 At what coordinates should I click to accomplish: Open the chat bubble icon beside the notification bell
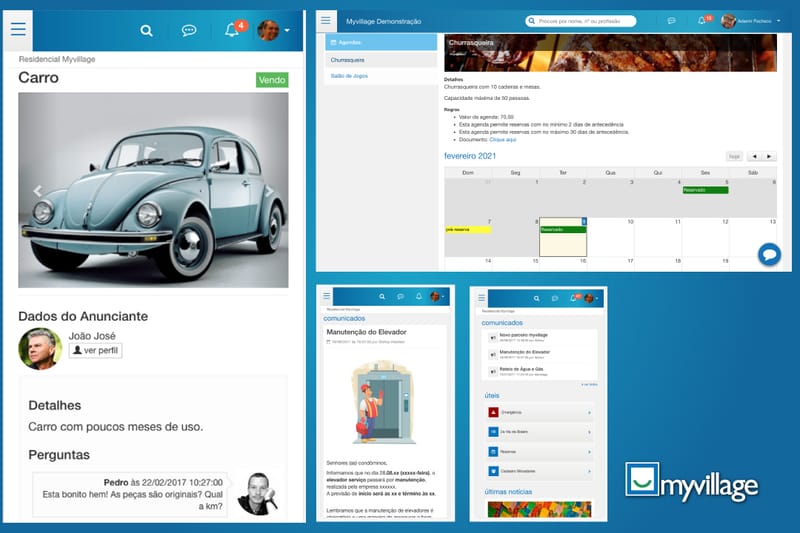[x=189, y=31]
